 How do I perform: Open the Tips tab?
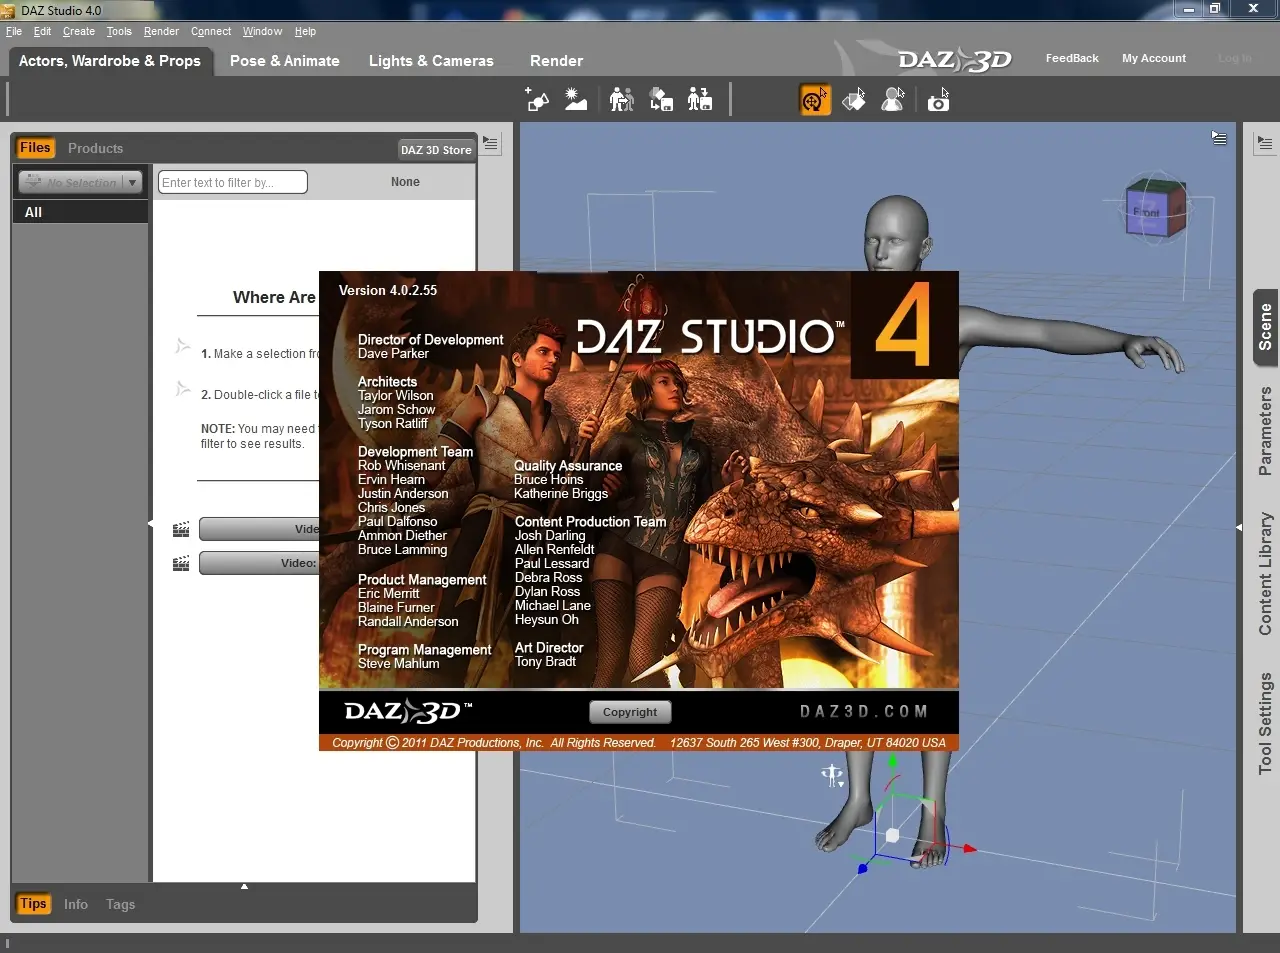(x=33, y=903)
